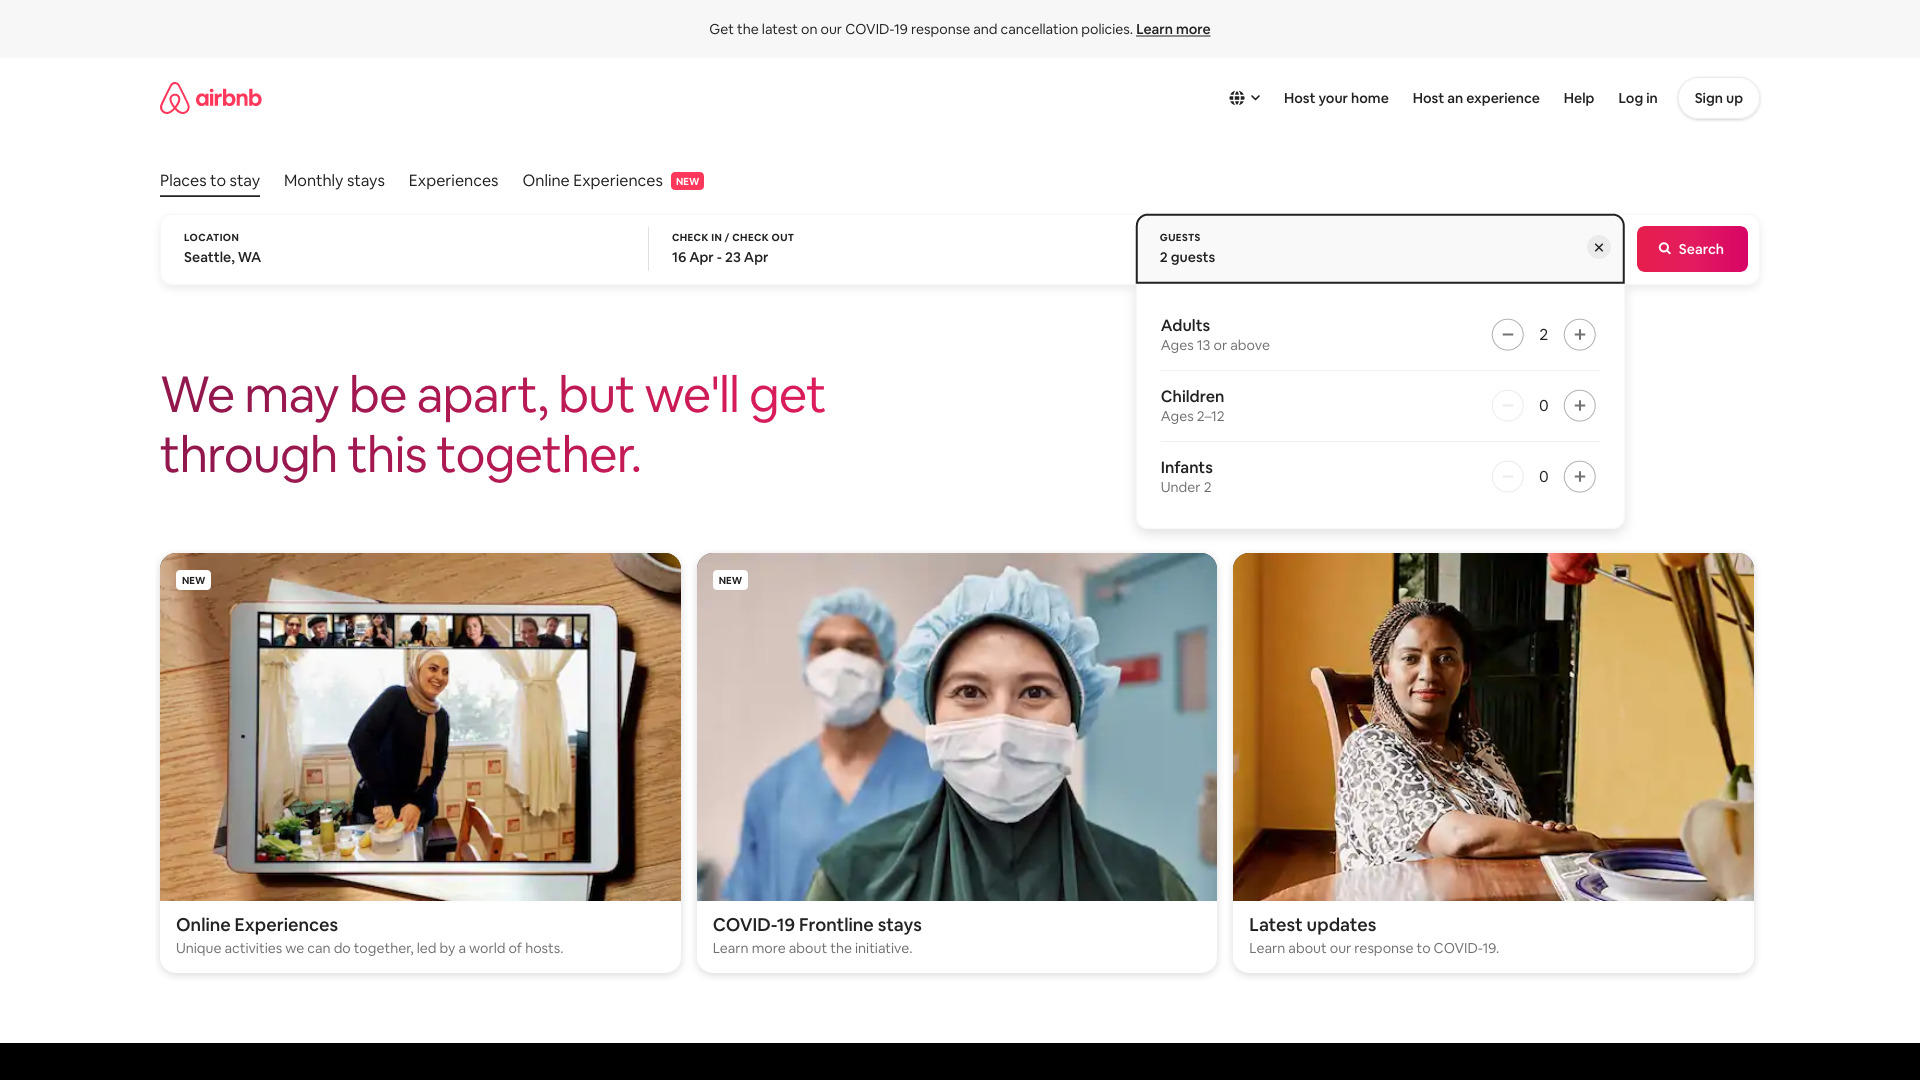Open the COVID-19 Frontline stays card image
The image size is (1920, 1080).
click(x=956, y=727)
